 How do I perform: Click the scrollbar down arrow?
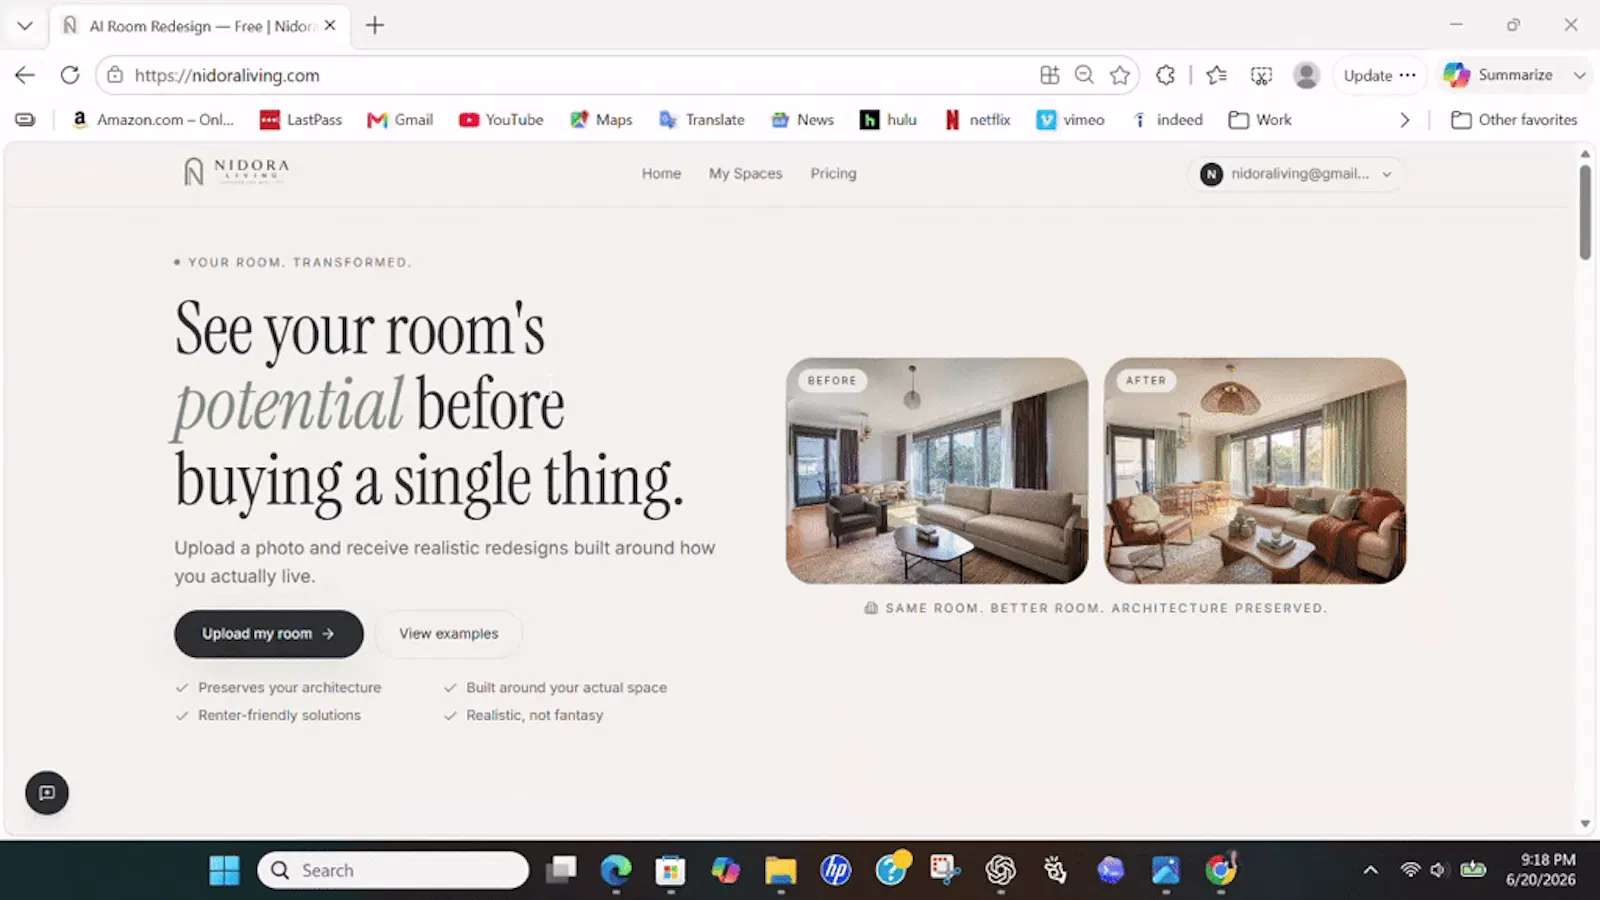coord(1585,824)
